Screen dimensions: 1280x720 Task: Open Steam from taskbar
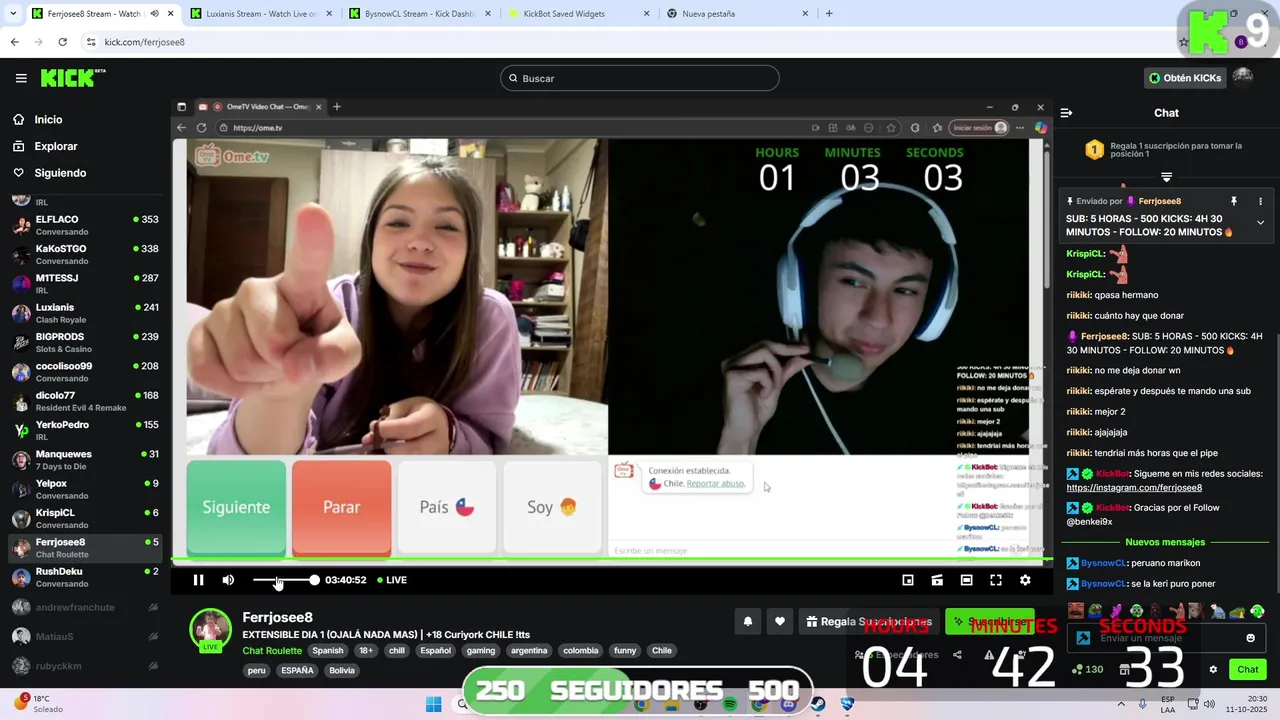click(818, 704)
